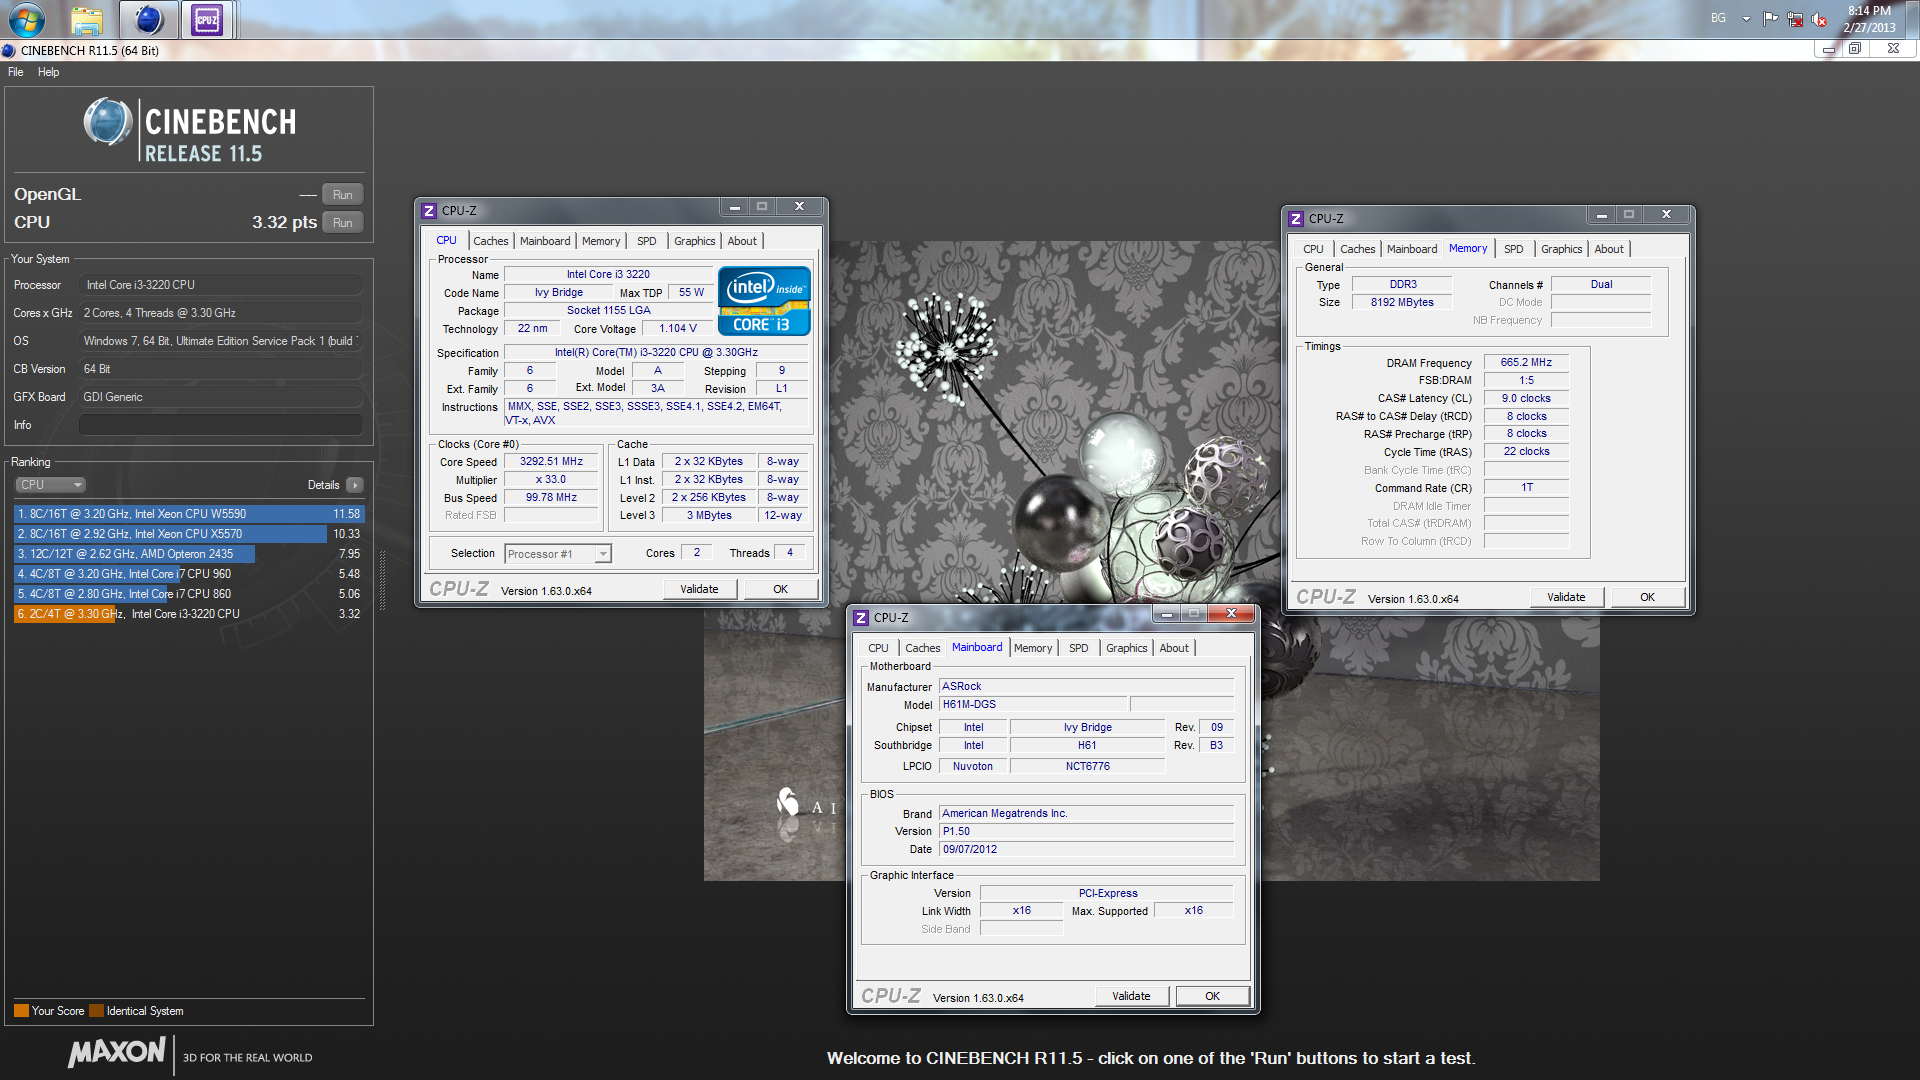Click OK in CPU-Z Mainboard window
1920x1080 pixels.
[1213, 996]
